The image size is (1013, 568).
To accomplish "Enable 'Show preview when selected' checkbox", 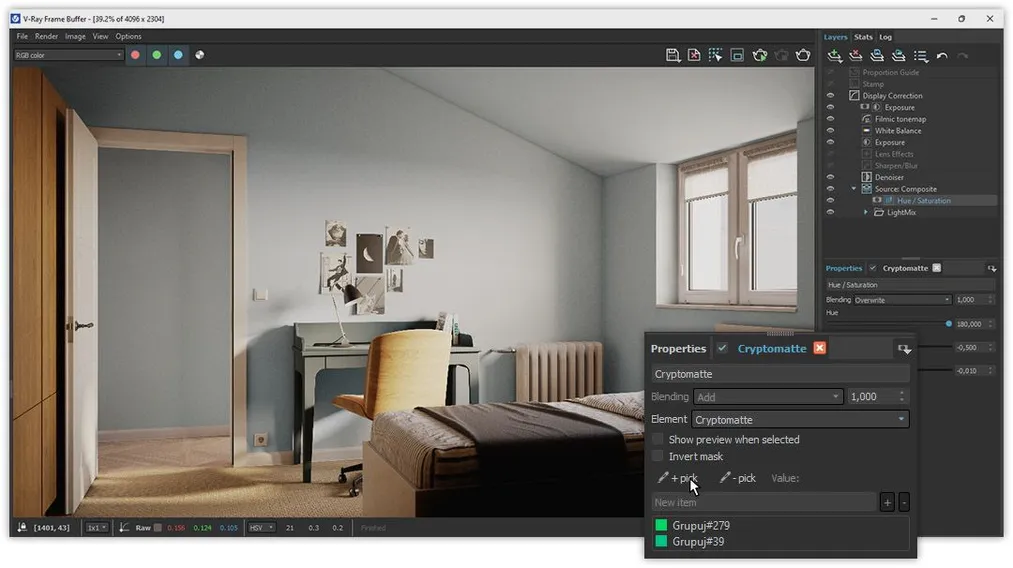I will (658, 440).
